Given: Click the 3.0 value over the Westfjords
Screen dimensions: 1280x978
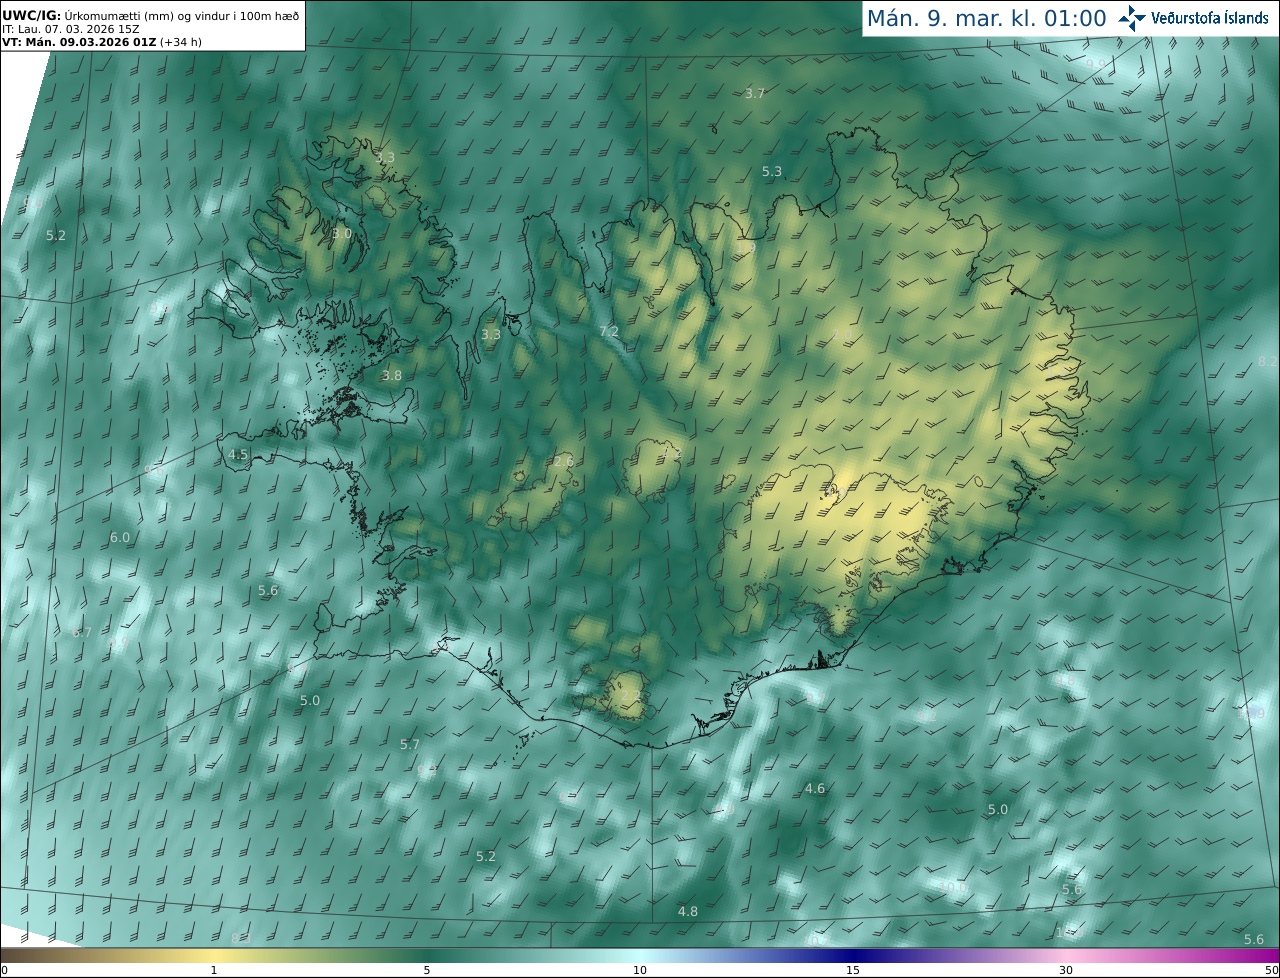Looking at the screenshot, I should coord(342,233).
